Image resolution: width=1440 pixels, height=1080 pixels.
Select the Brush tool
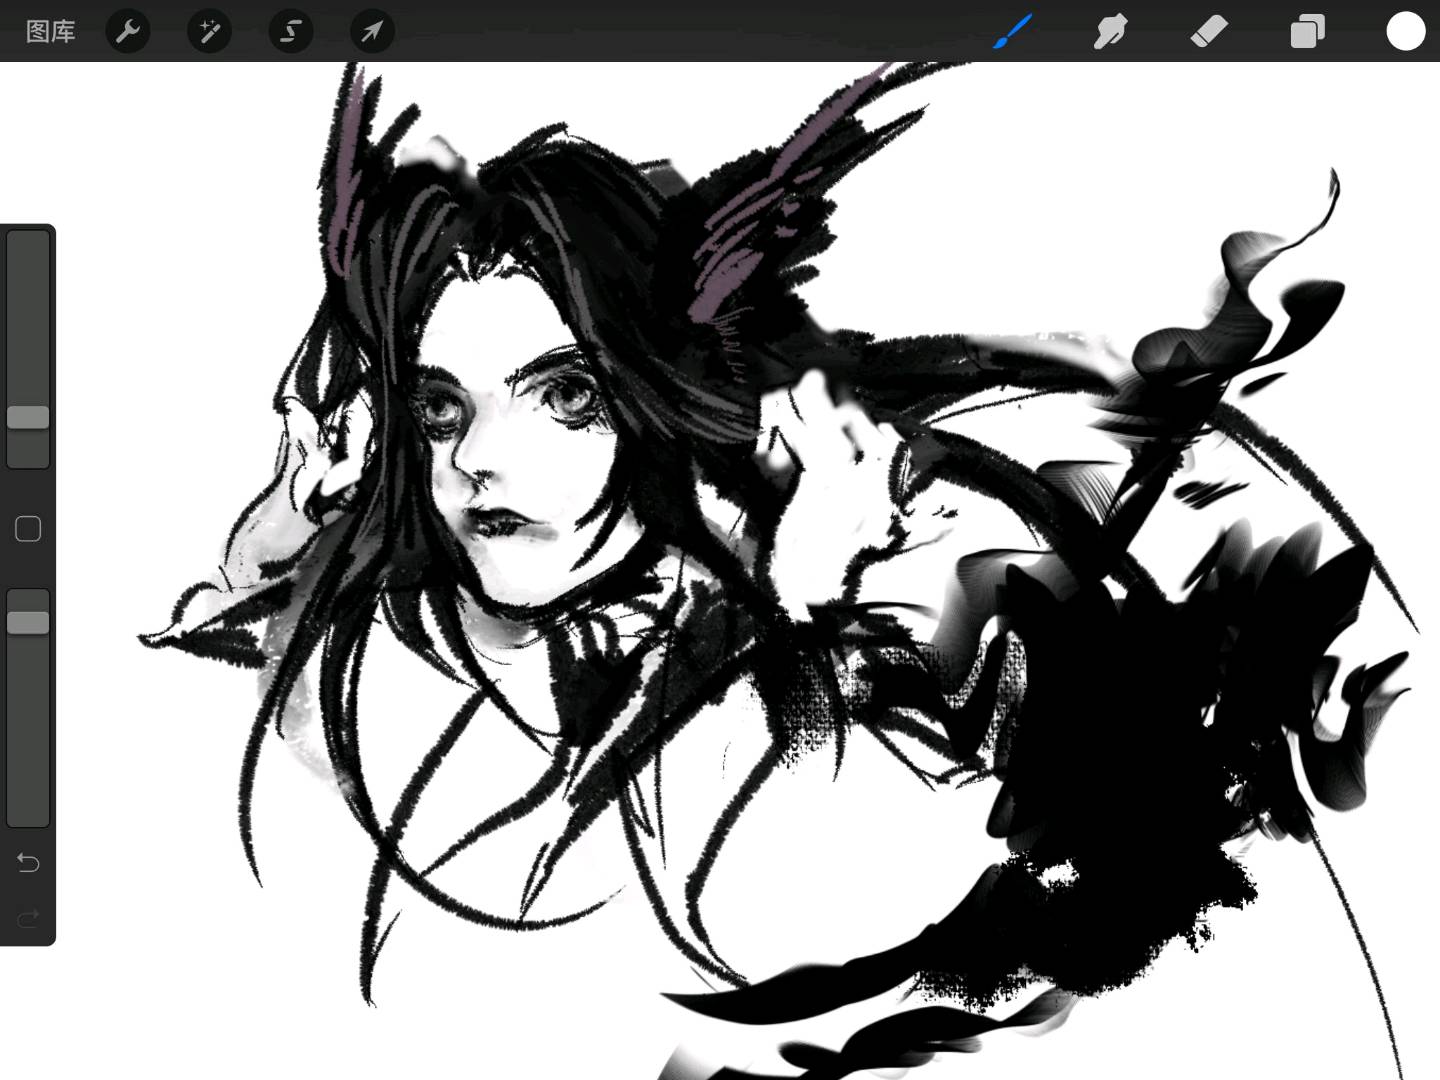[x=1012, y=32]
